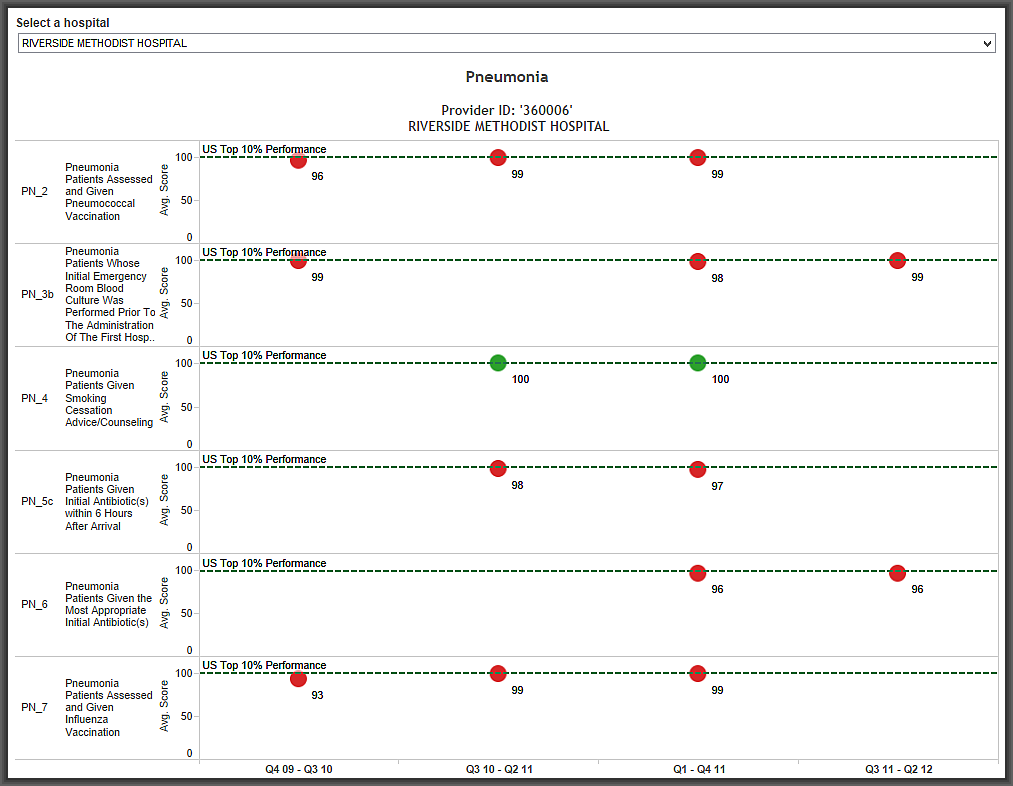The image size is (1013, 786).
Task: Click the Q4 09 - Q3 10 axis label
Action: point(298,769)
